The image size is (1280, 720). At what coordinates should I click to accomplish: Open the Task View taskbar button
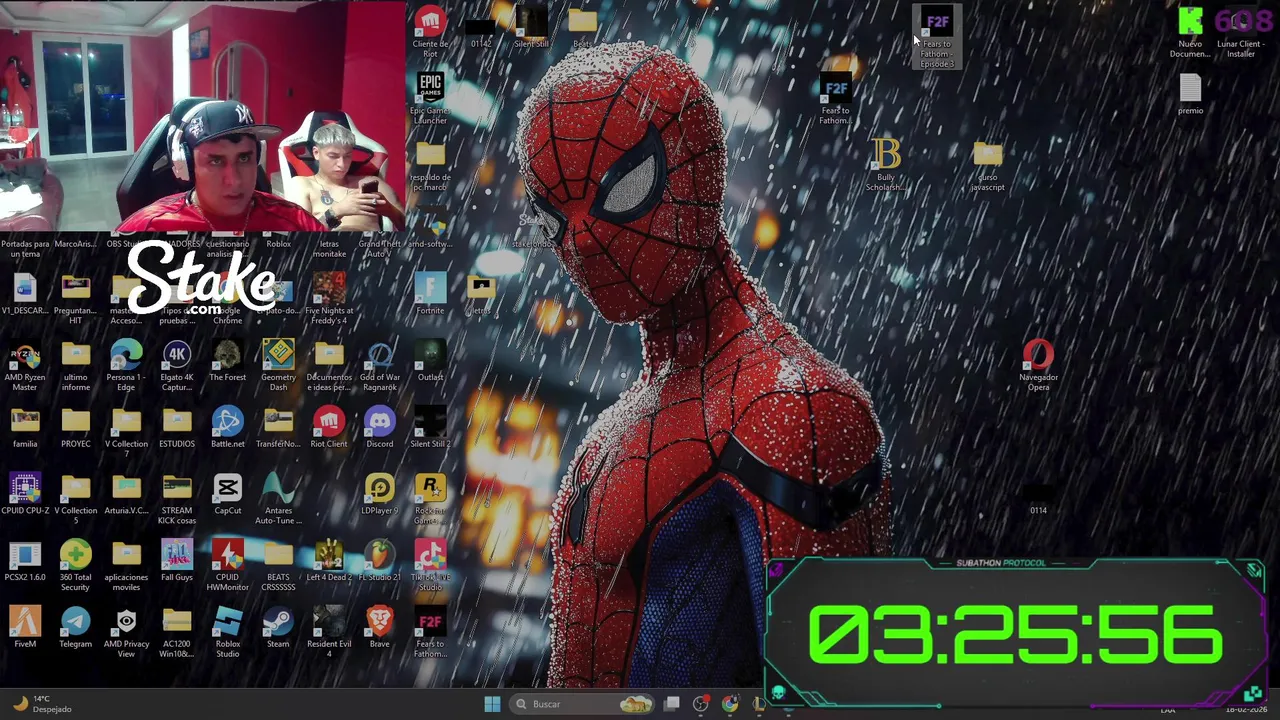point(672,704)
